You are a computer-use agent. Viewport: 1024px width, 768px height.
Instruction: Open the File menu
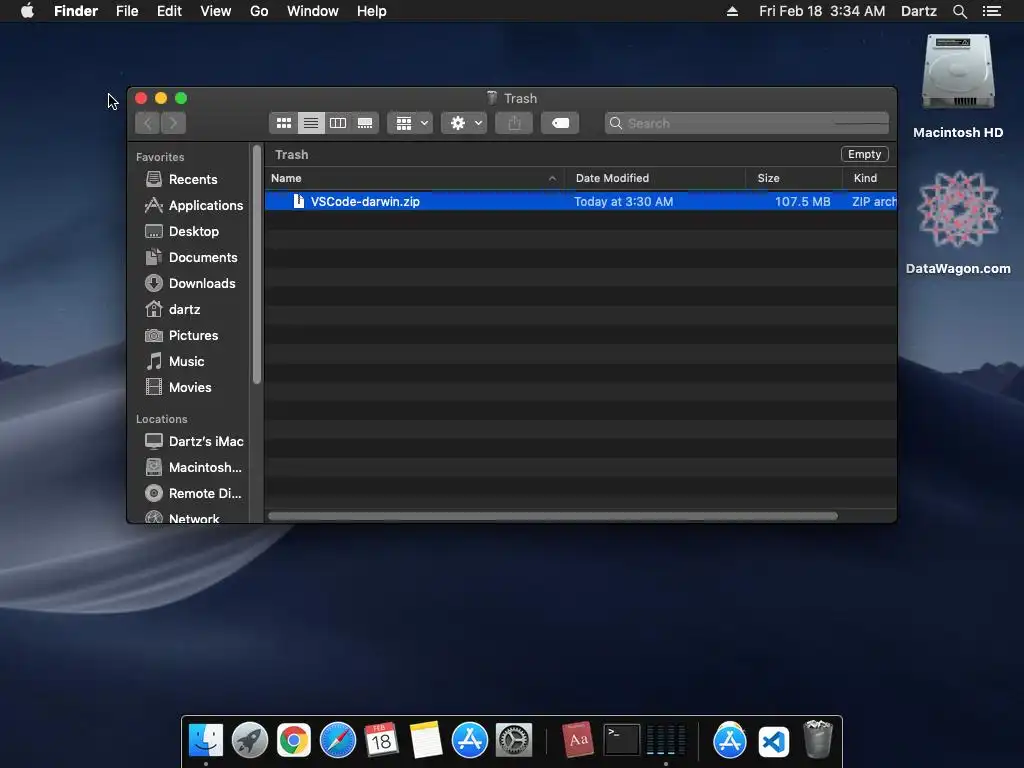(x=127, y=11)
